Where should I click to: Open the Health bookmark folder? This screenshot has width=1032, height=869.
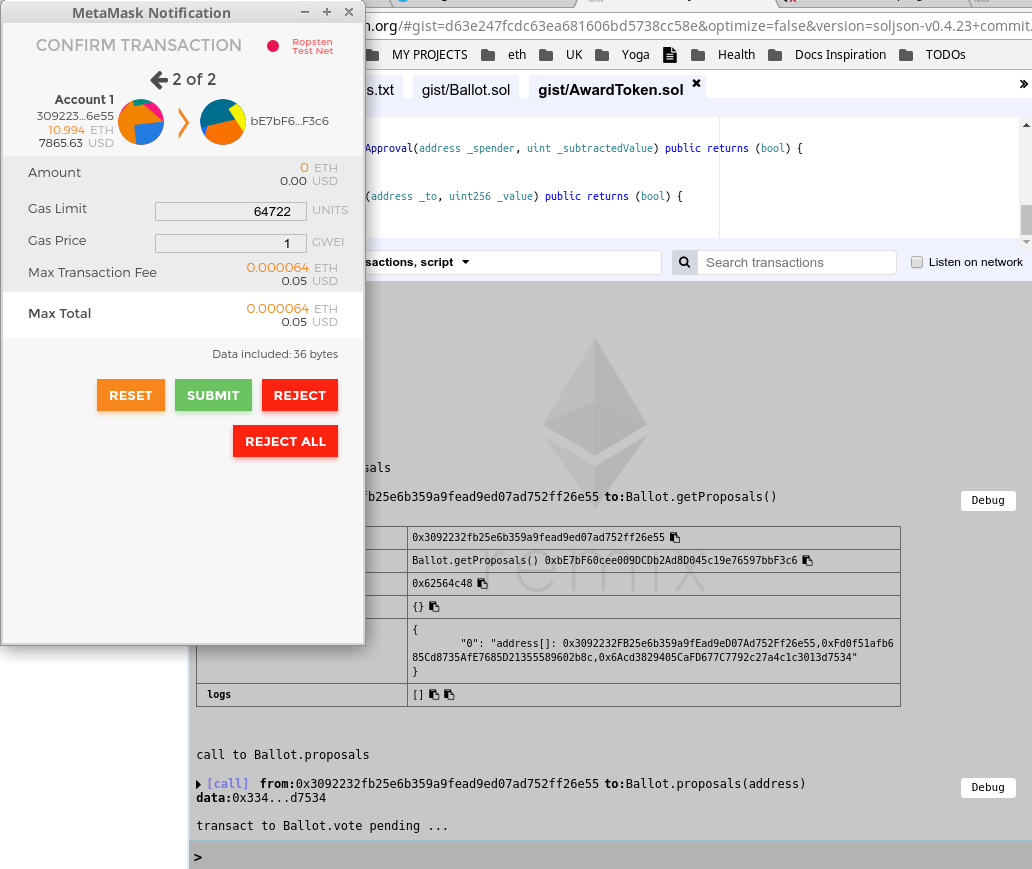pyautogui.click(x=723, y=55)
